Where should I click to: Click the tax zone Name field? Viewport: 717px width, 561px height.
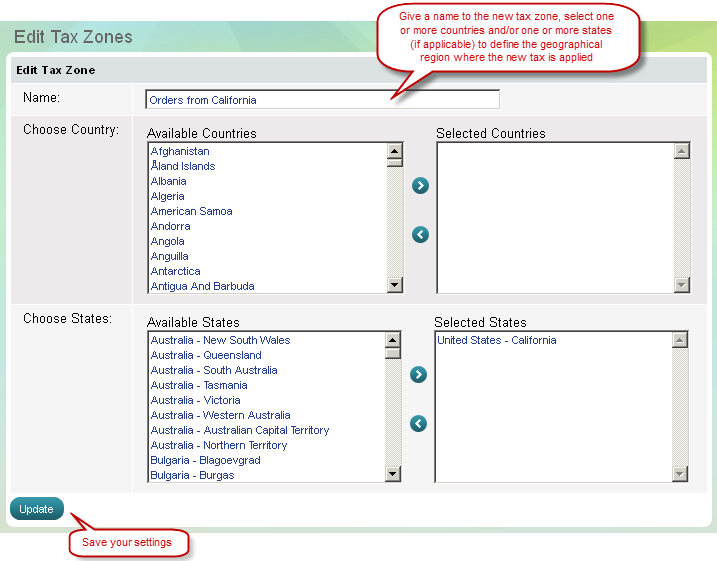pyautogui.click(x=322, y=100)
